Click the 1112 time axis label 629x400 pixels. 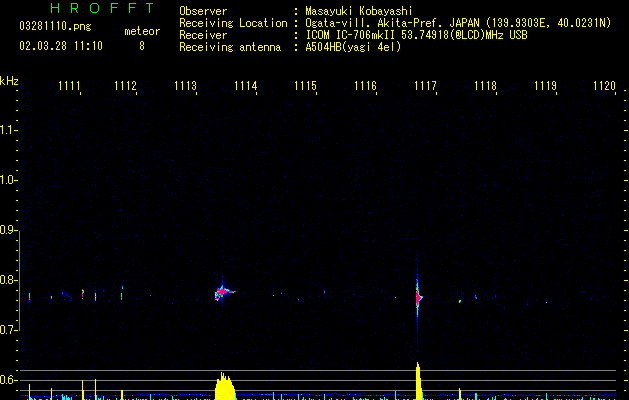click(125, 86)
